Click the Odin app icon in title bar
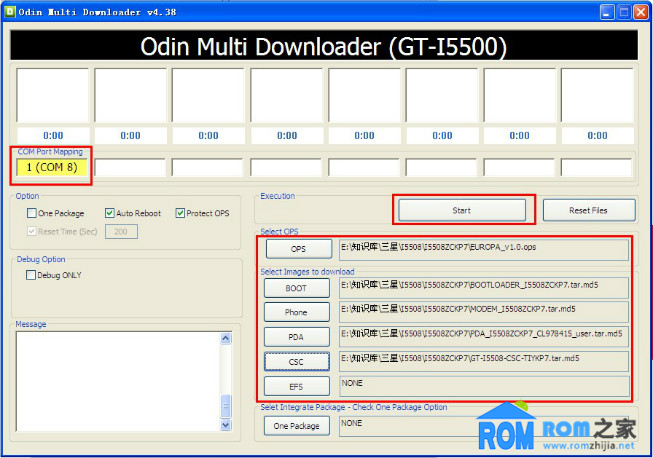This screenshot has height=458, width=653. pyautogui.click(x=10, y=12)
